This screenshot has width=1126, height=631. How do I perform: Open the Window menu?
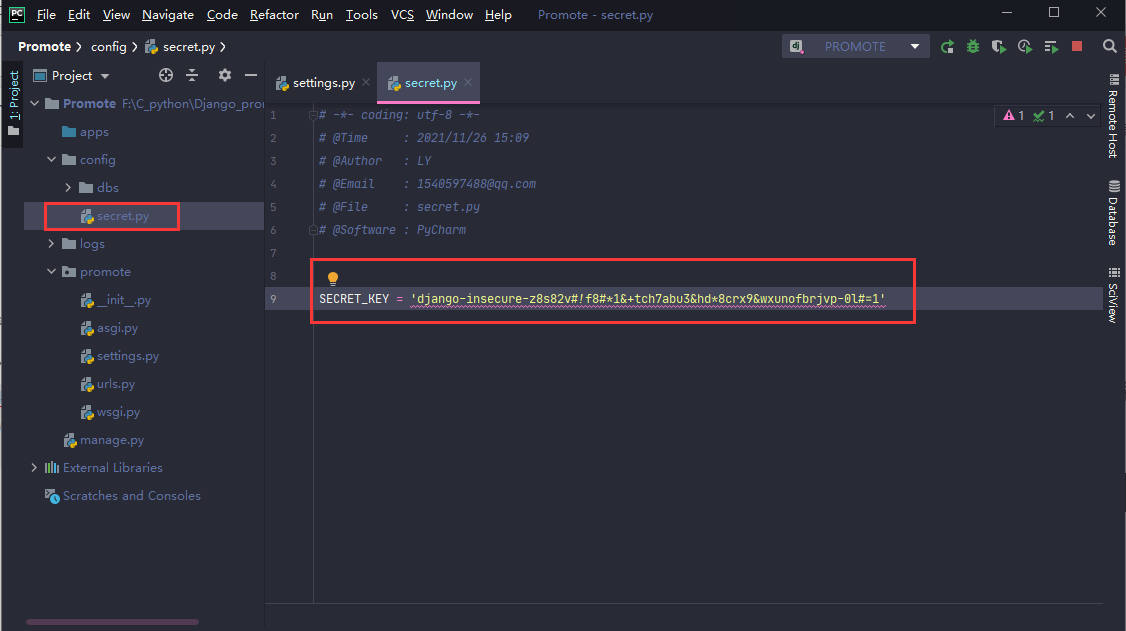pyautogui.click(x=450, y=14)
